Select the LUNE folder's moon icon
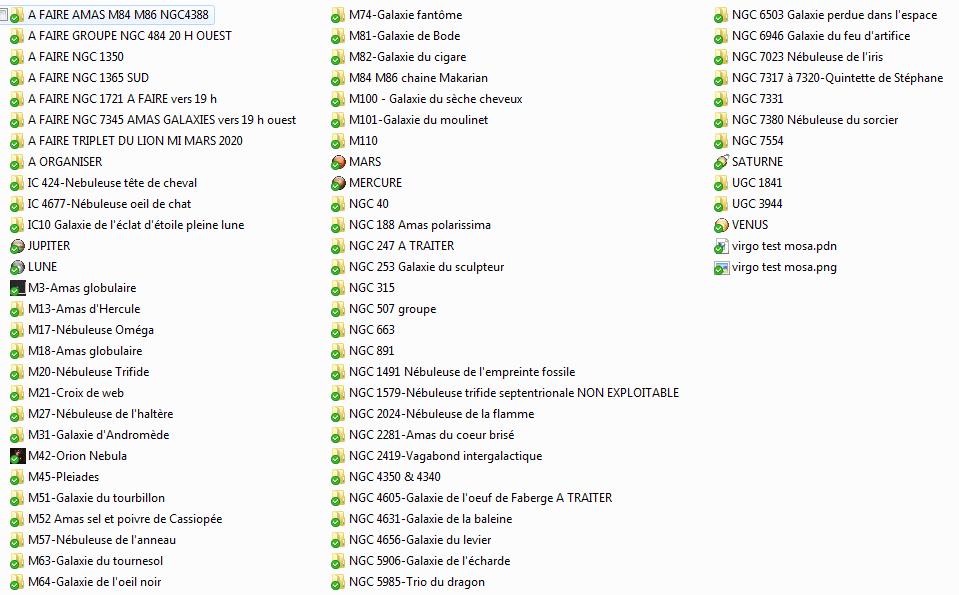The image size is (959, 595). coord(17,267)
